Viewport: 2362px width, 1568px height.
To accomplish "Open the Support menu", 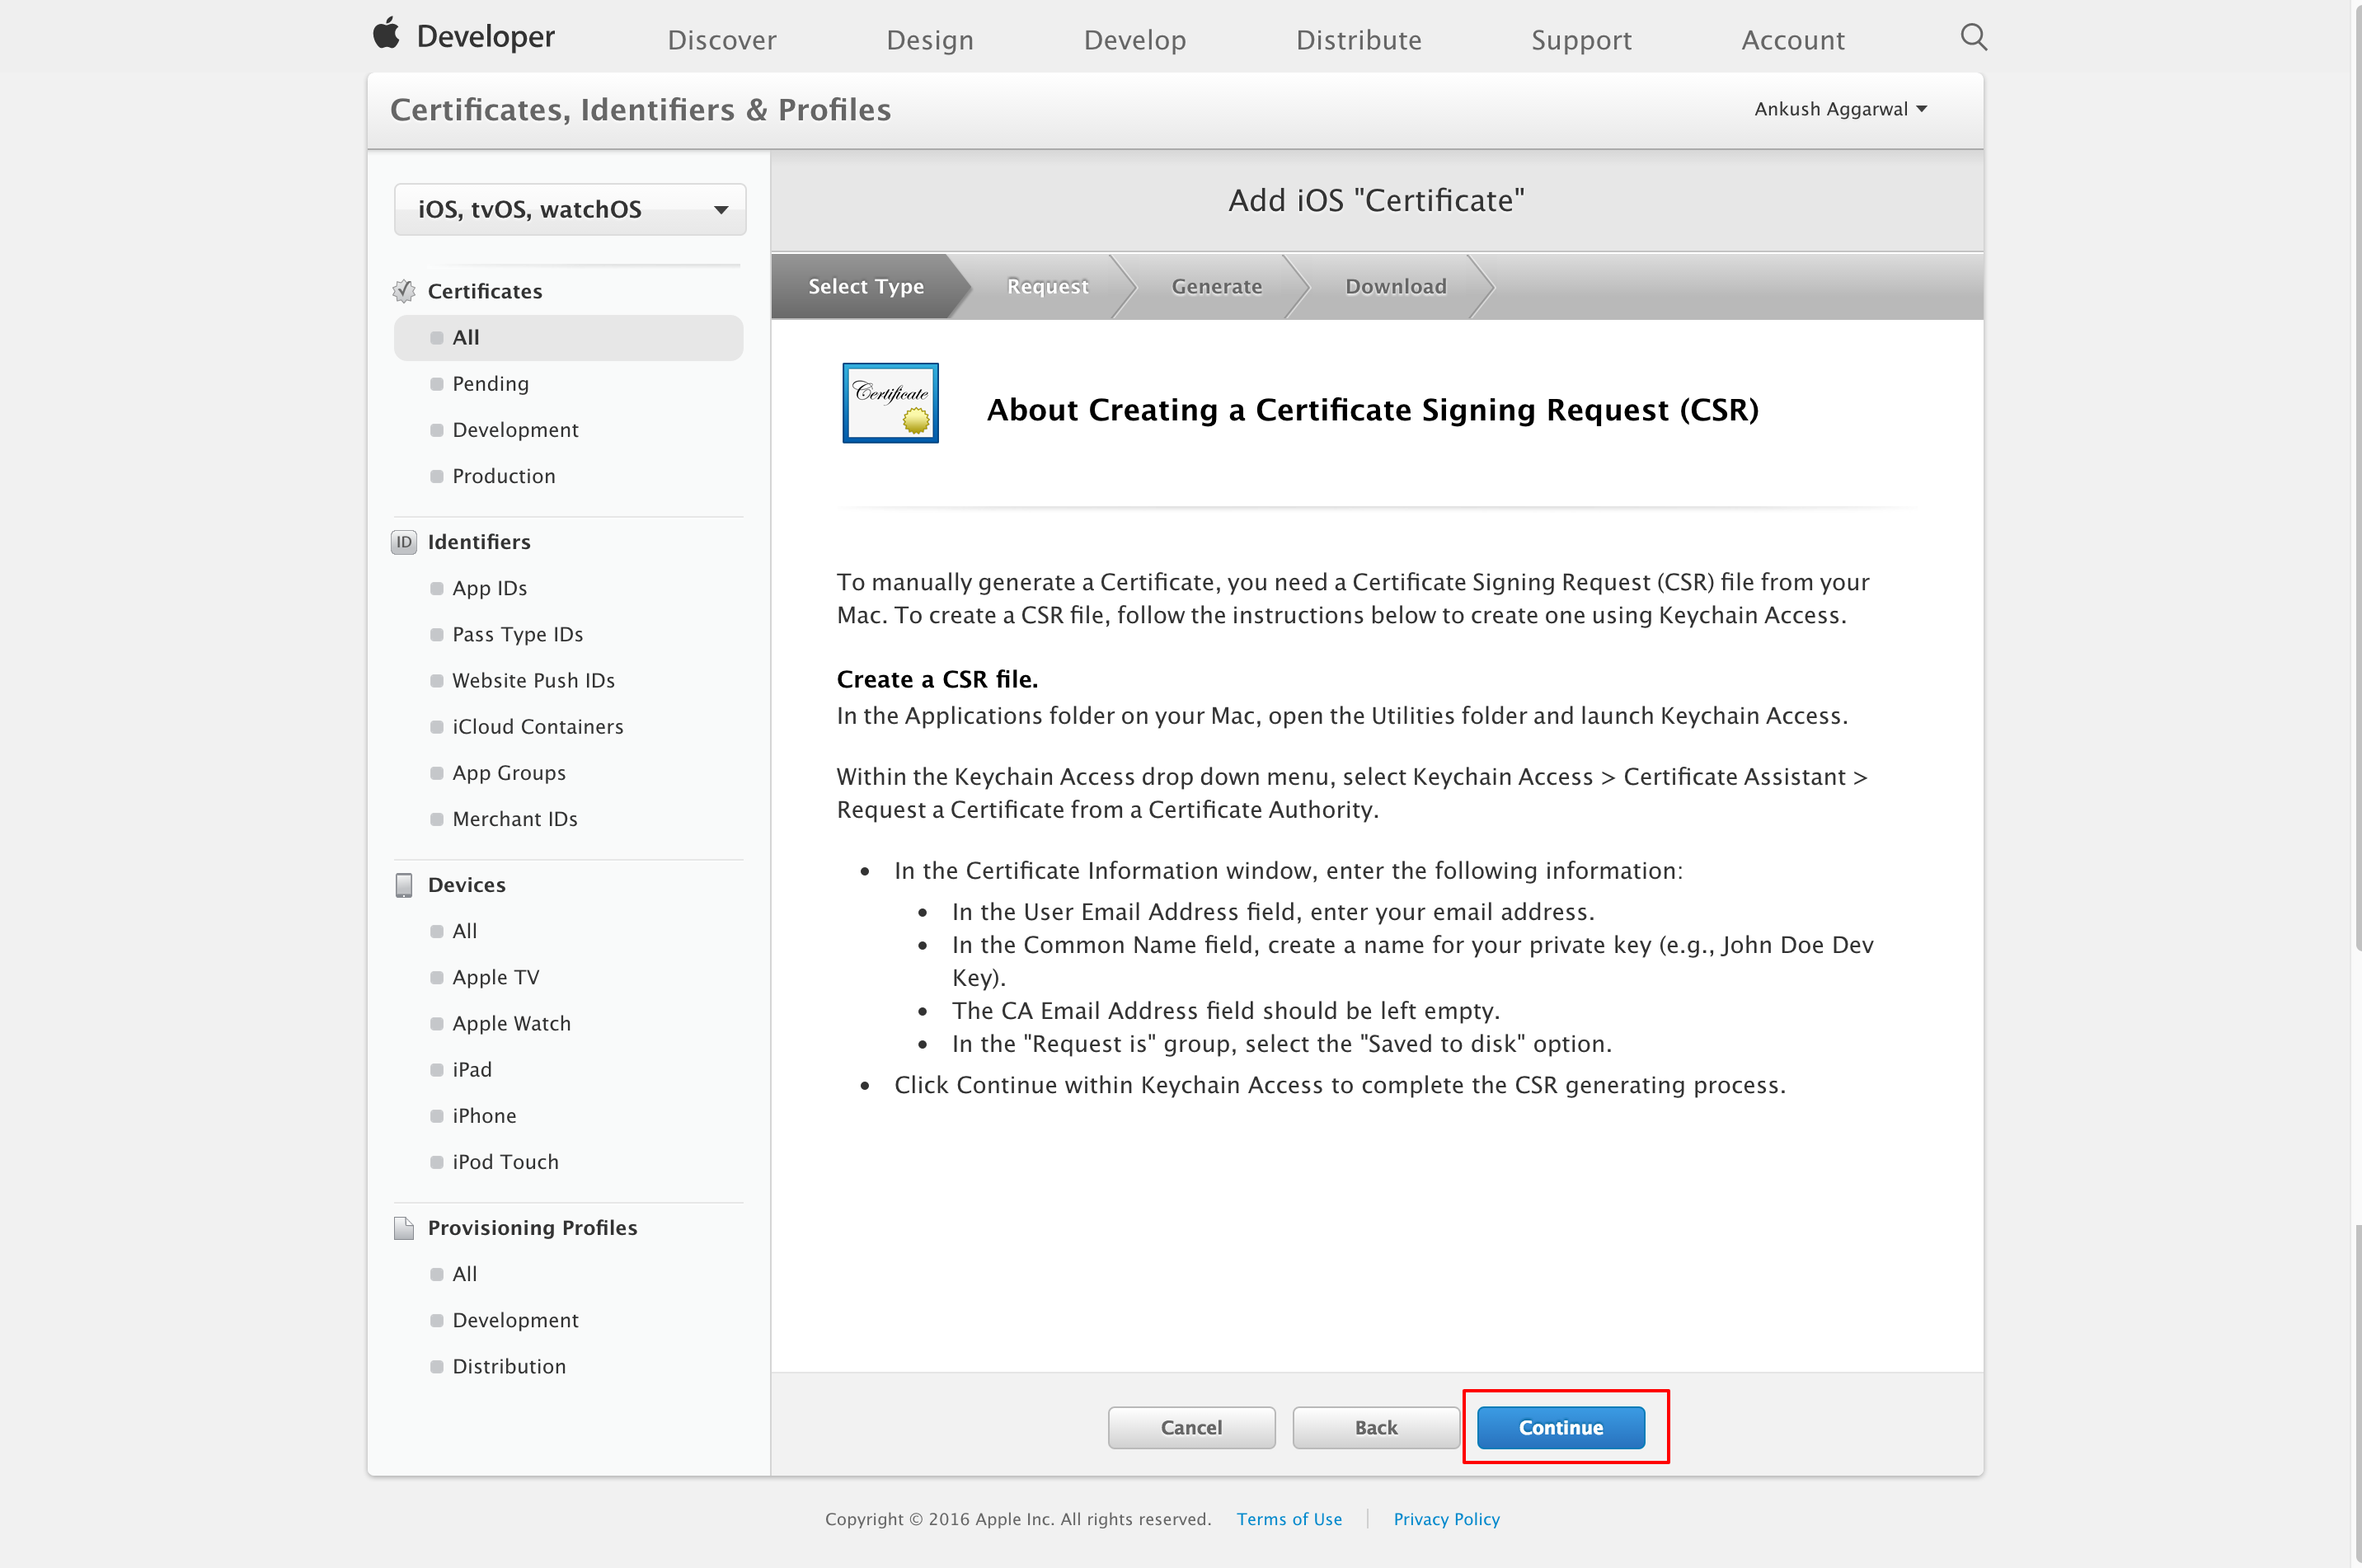I will [1581, 40].
